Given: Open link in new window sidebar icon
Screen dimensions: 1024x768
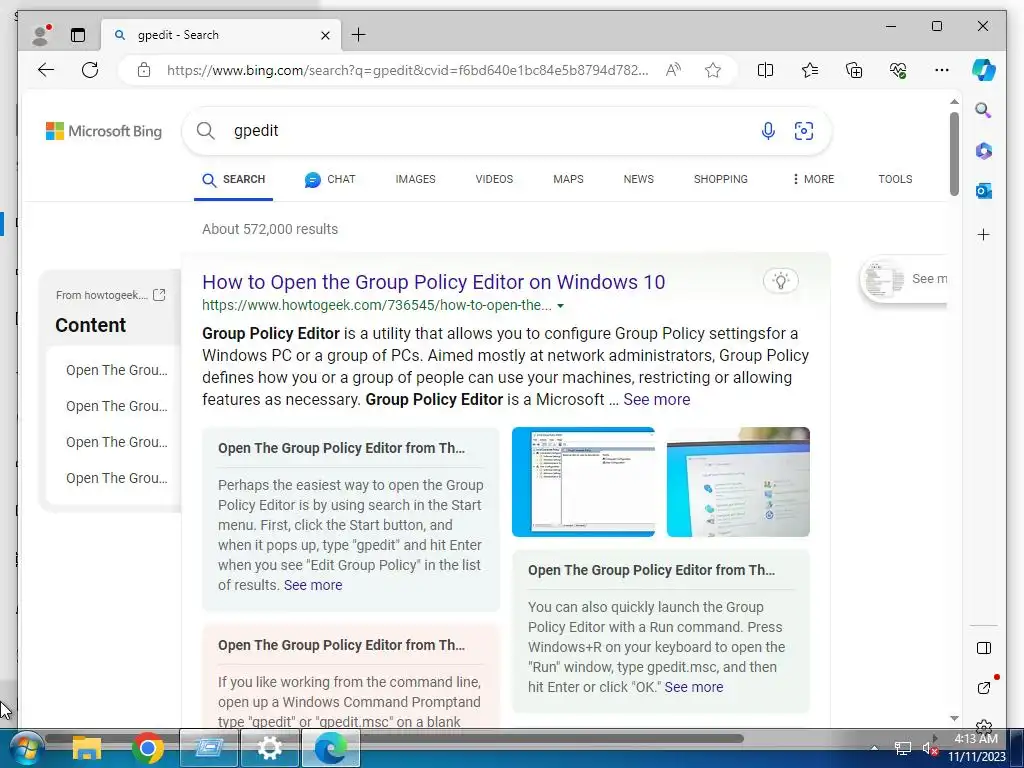Looking at the screenshot, I should coord(984,688).
